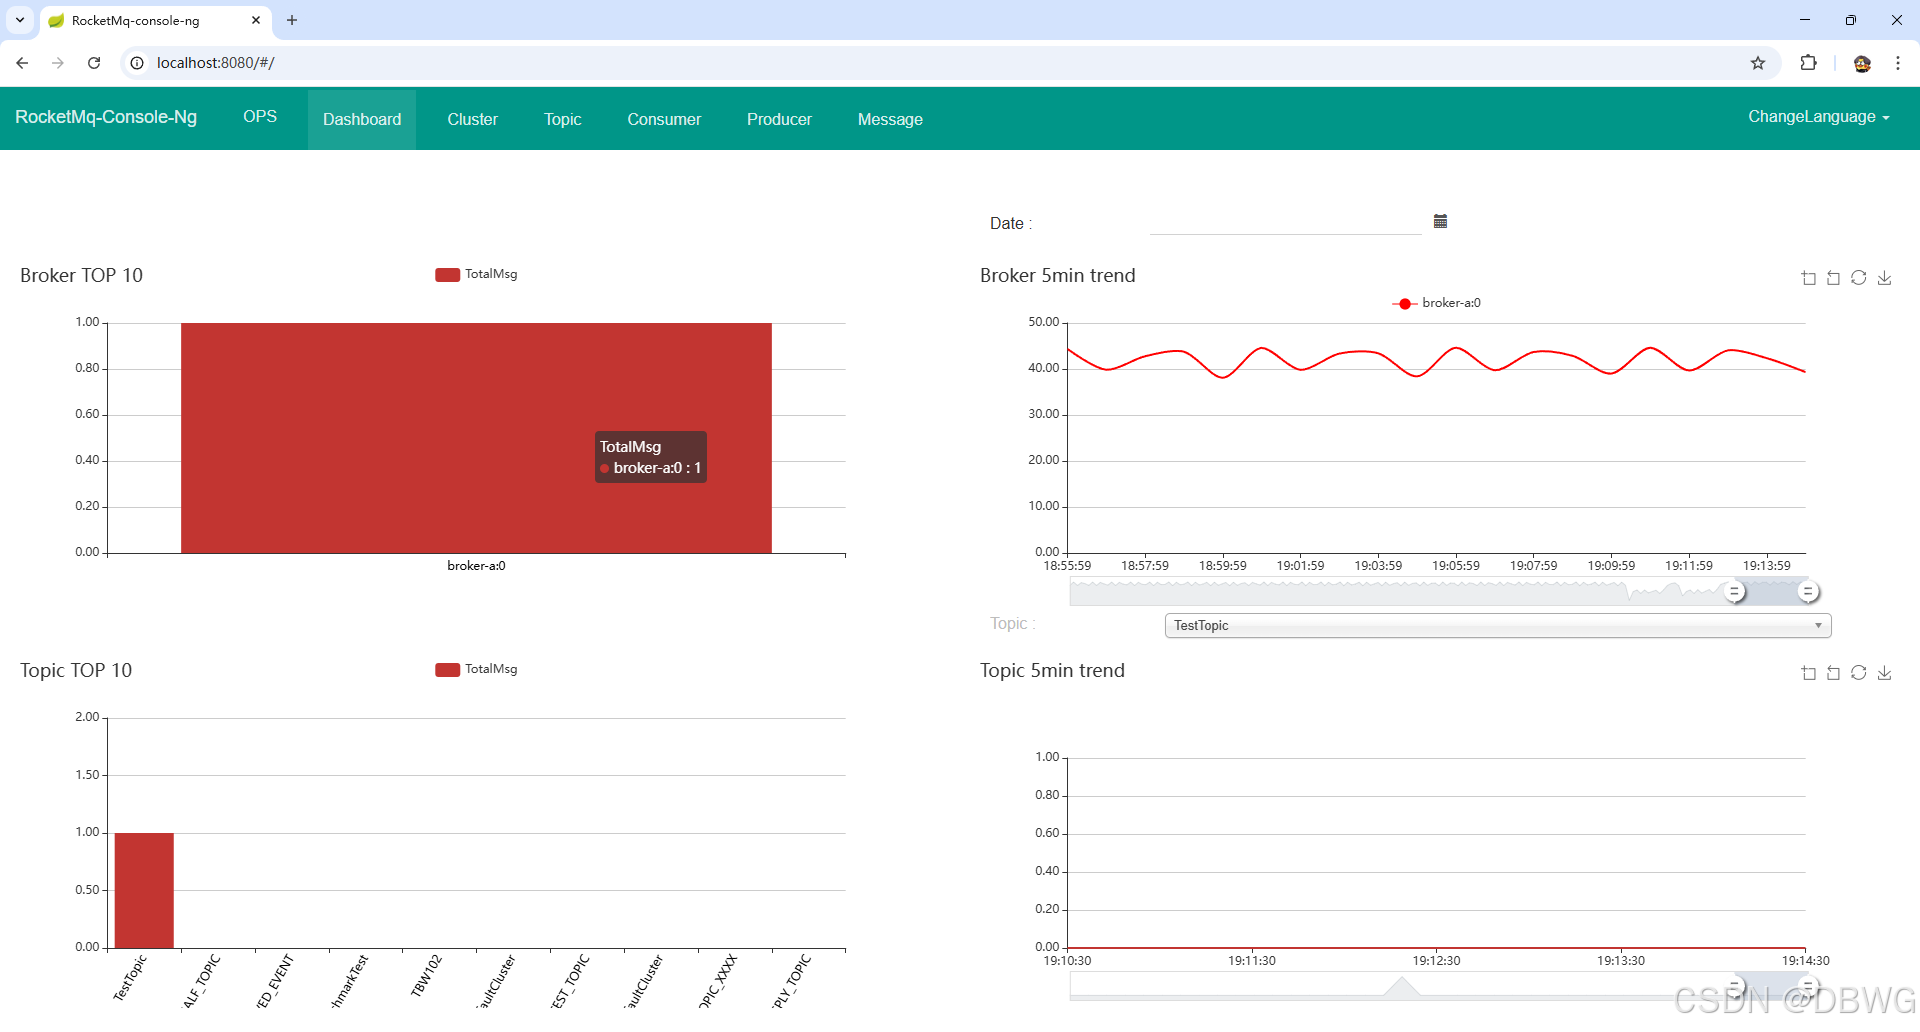Open the browser extensions puzzle icon
Screen dimensions: 1920x1032
click(x=1808, y=63)
